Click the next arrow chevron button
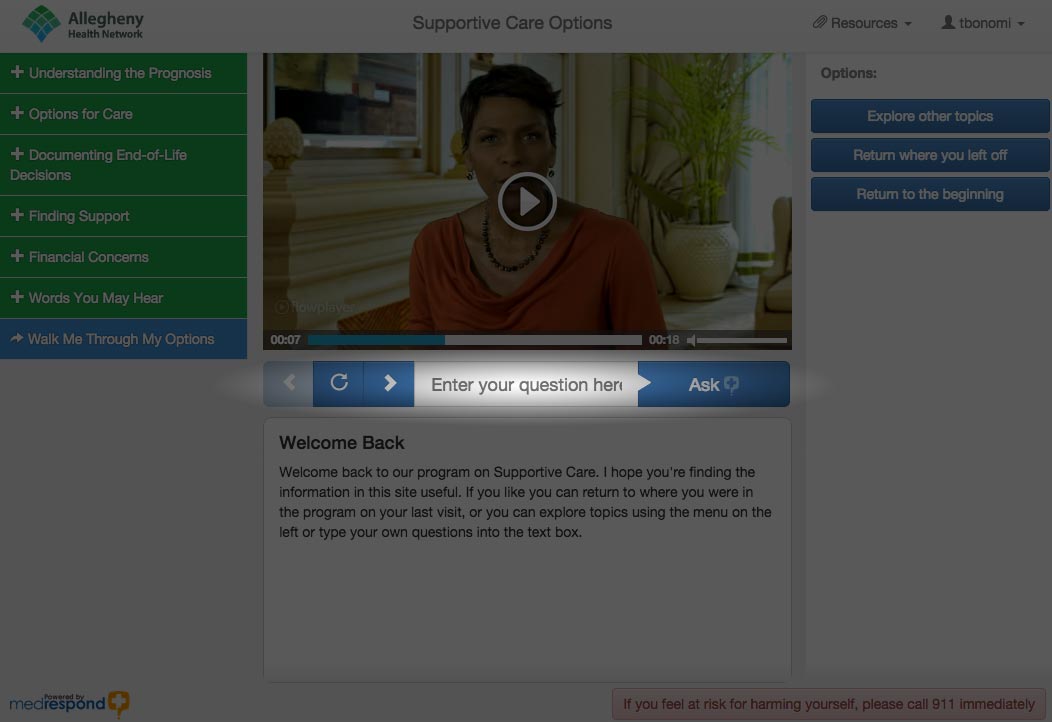Viewport: 1052px width, 722px height. (390, 383)
